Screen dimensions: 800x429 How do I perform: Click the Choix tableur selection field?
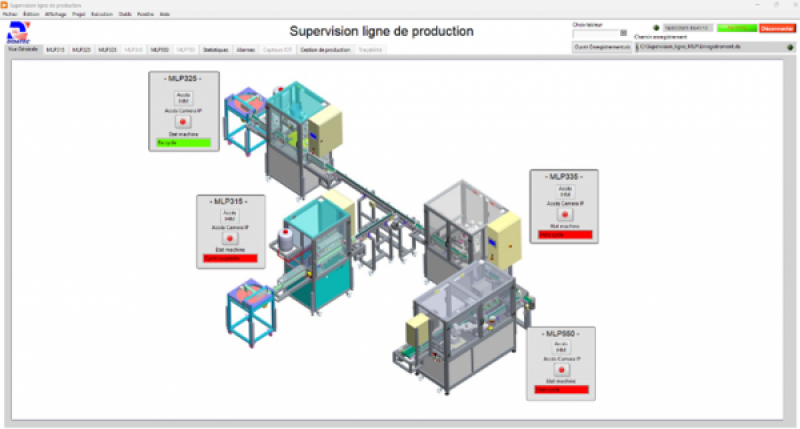click(595, 33)
